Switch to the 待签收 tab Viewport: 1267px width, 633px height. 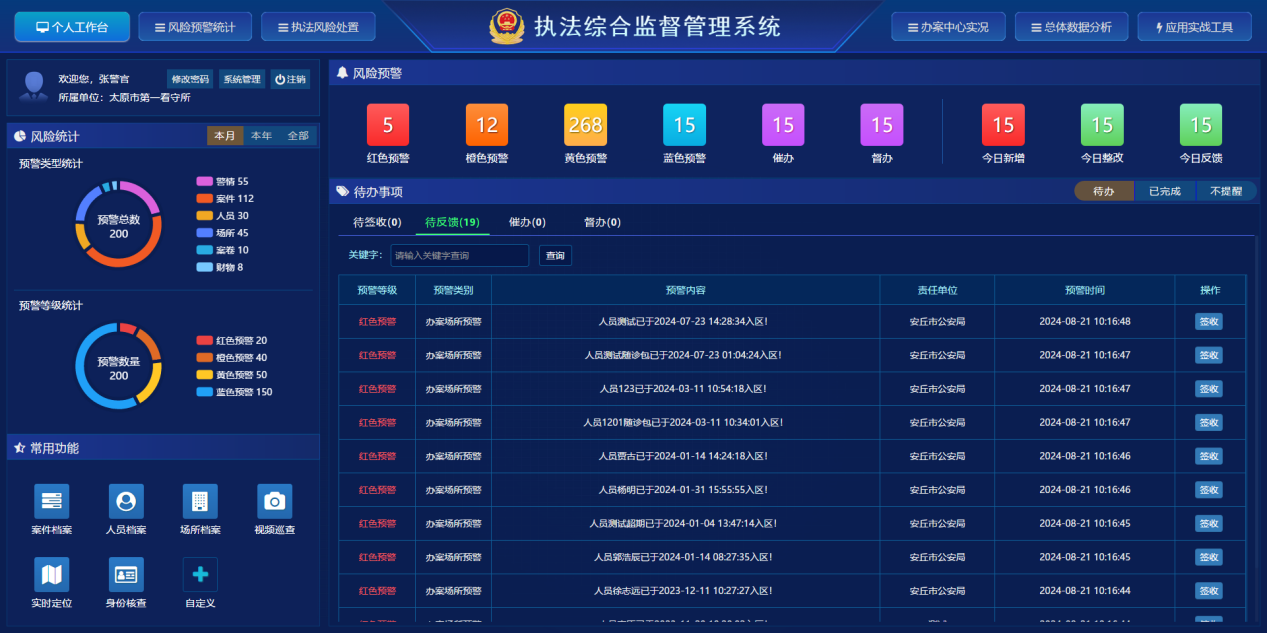point(377,222)
